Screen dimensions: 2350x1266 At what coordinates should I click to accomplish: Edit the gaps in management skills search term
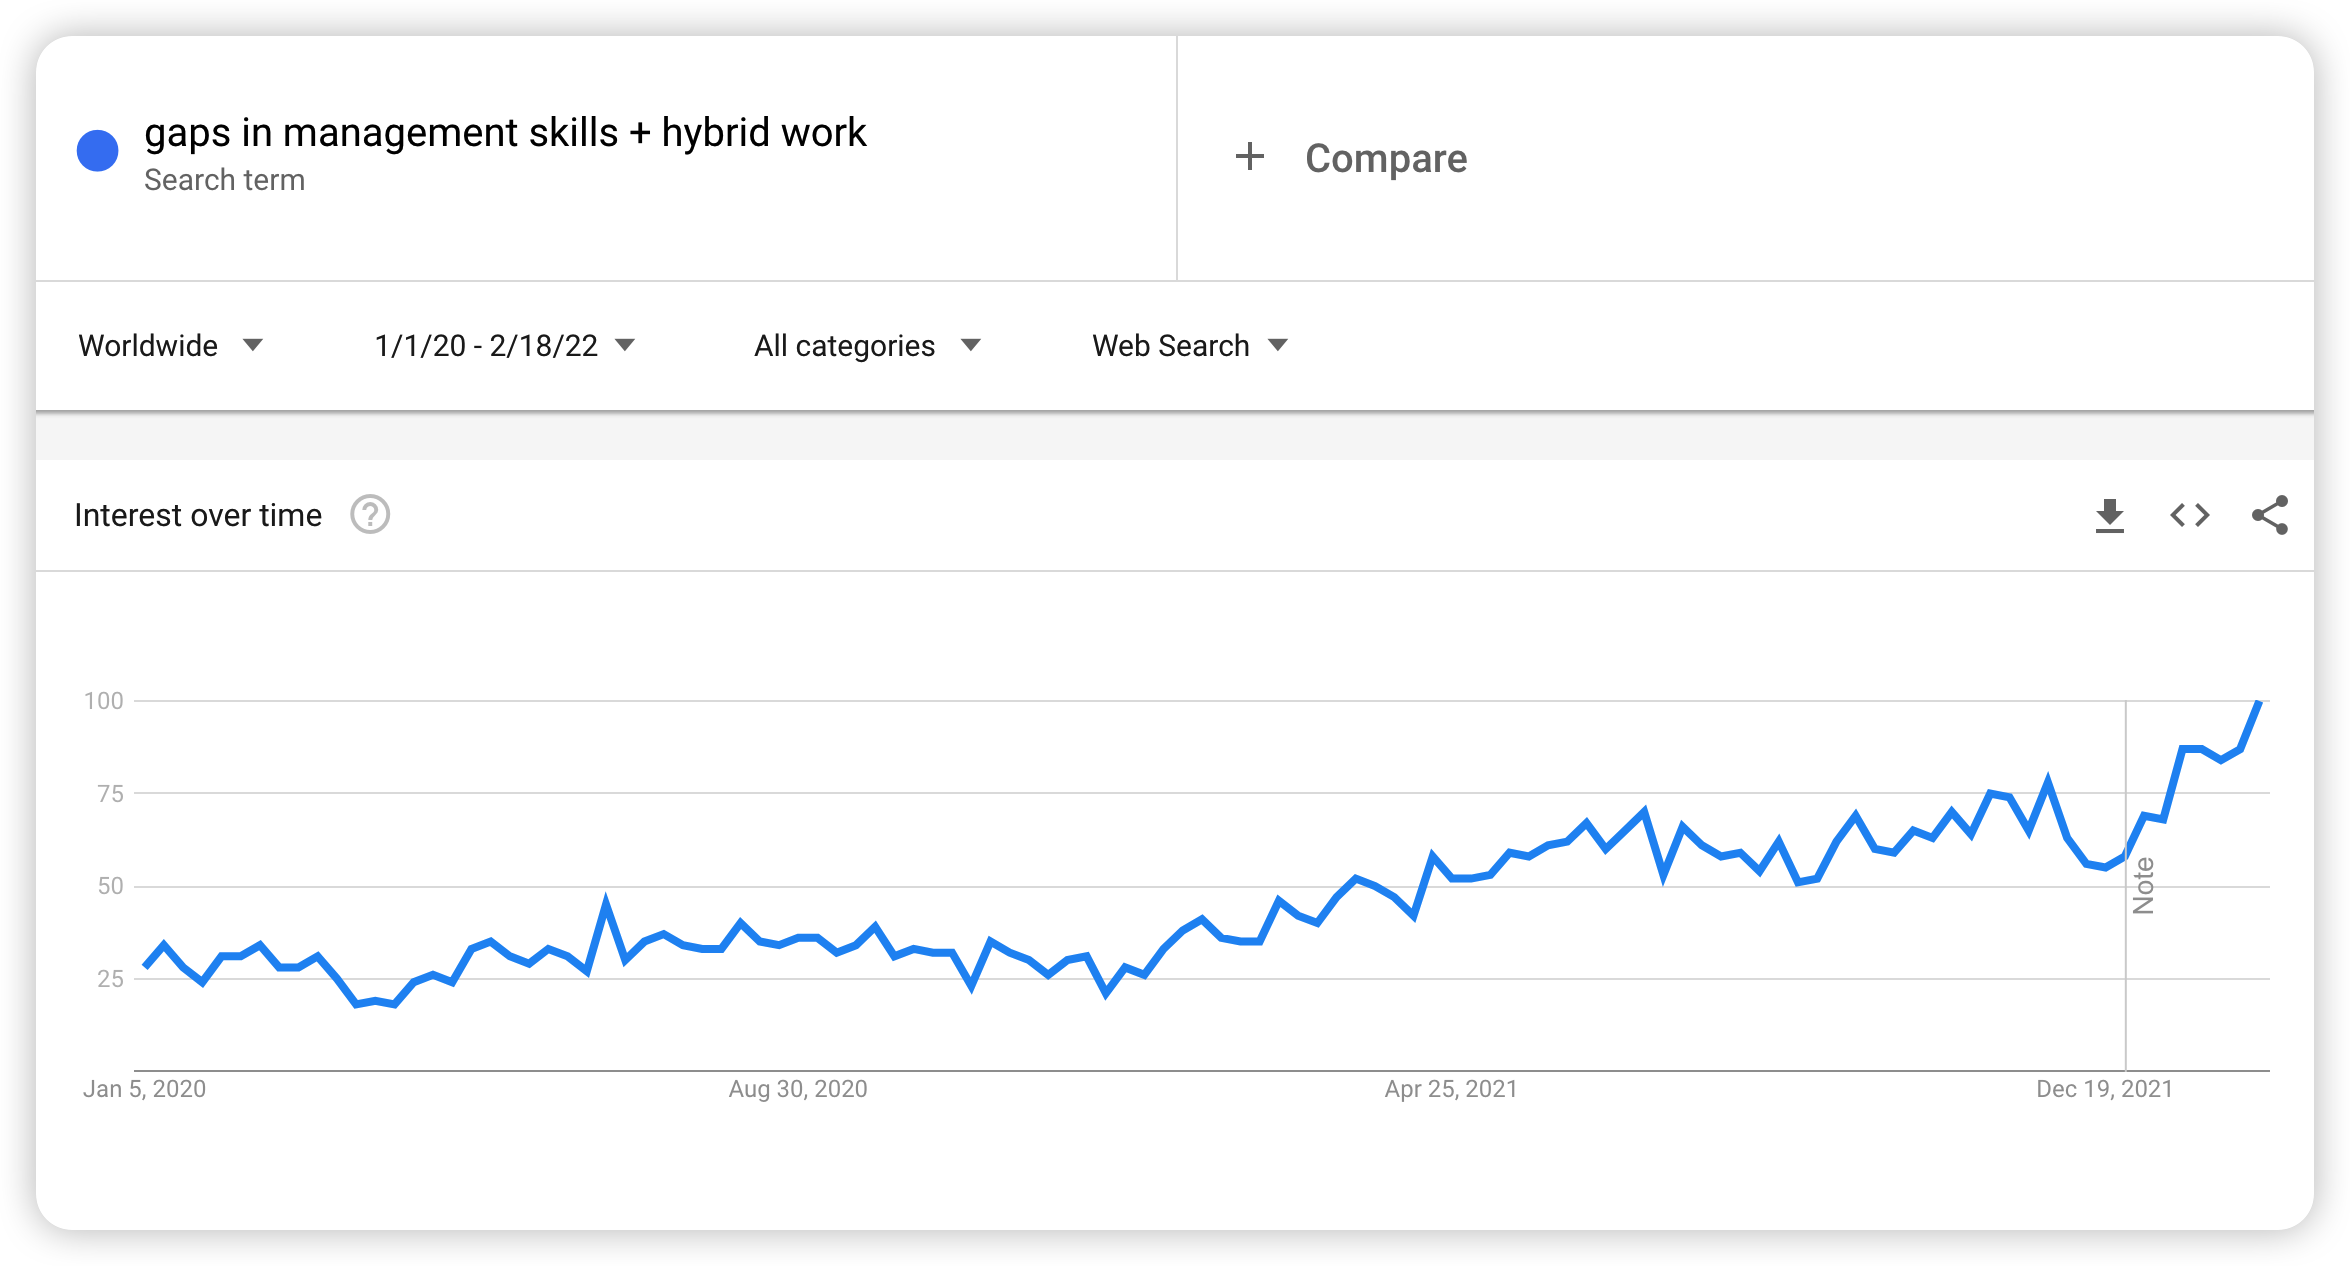click(505, 133)
